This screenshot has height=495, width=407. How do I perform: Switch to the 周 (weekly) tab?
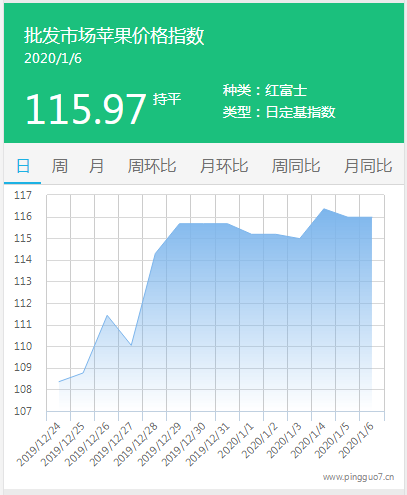pos(60,166)
